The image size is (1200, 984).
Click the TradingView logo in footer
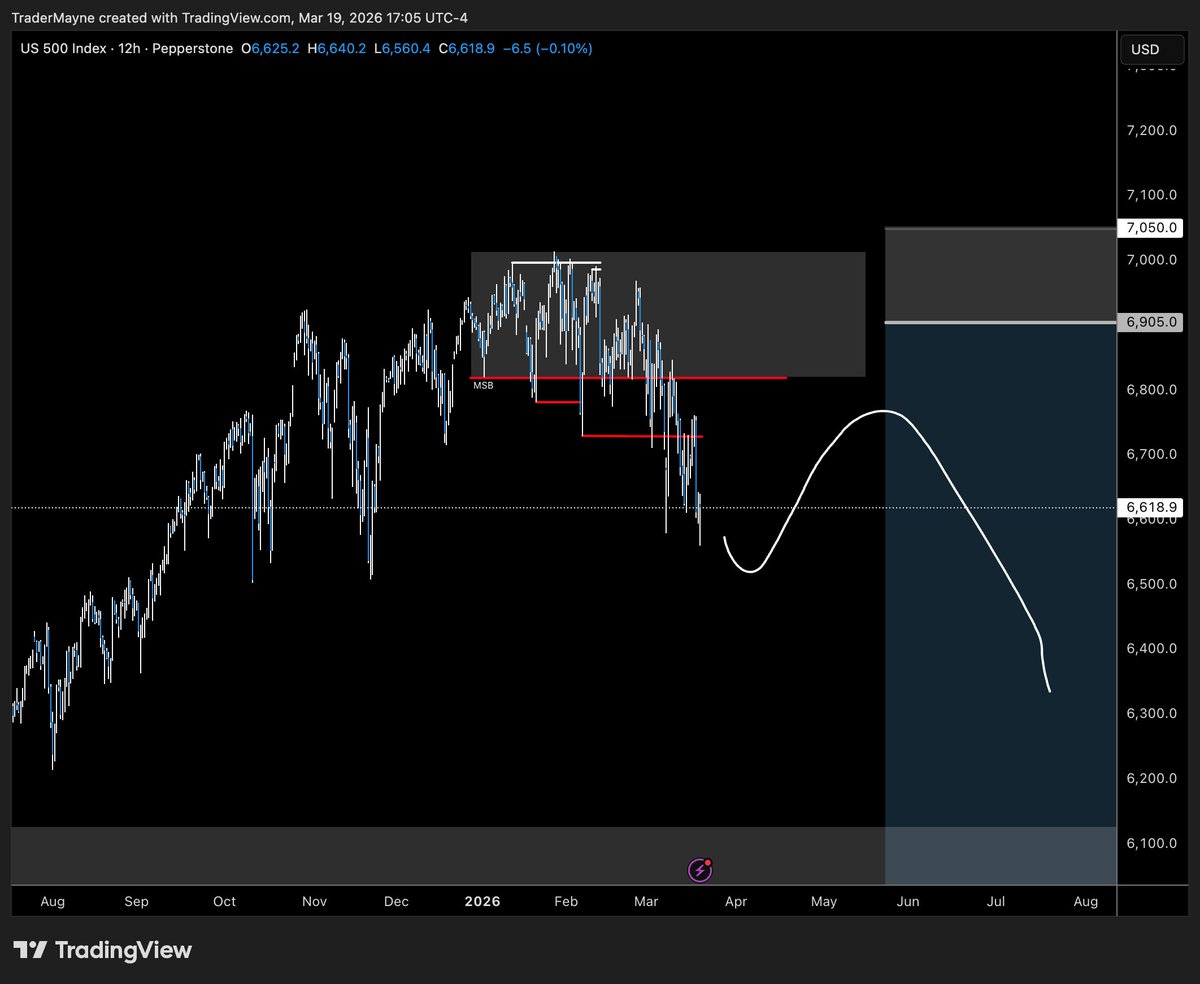pyautogui.click(x=102, y=950)
